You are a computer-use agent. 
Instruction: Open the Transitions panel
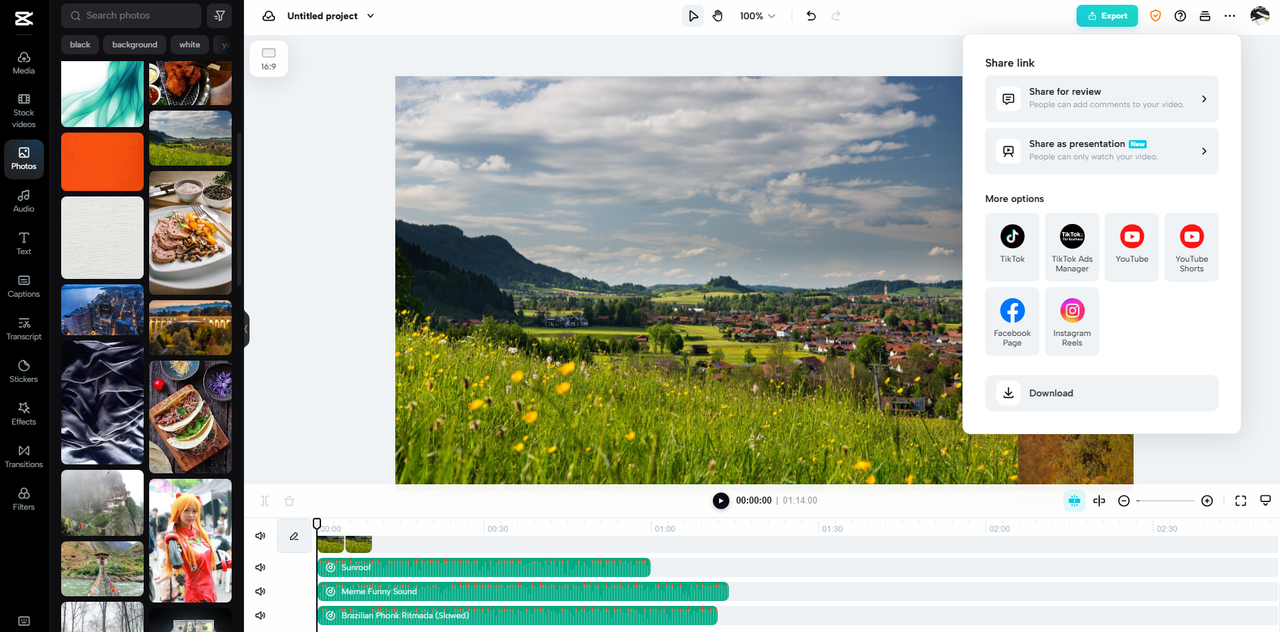click(x=24, y=456)
